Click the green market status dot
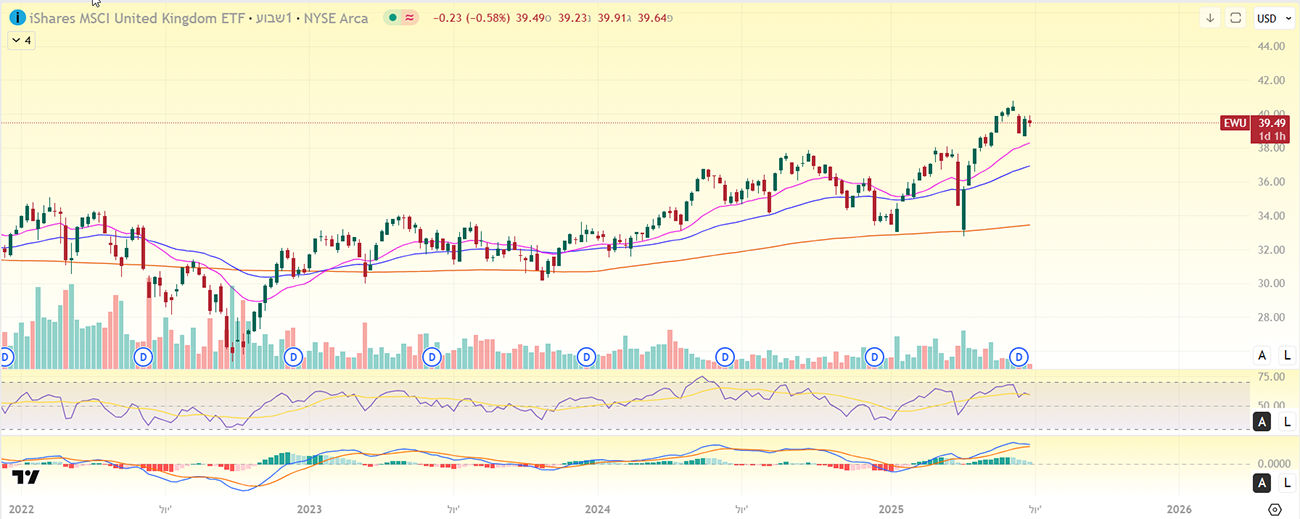 [x=393, y=18]
